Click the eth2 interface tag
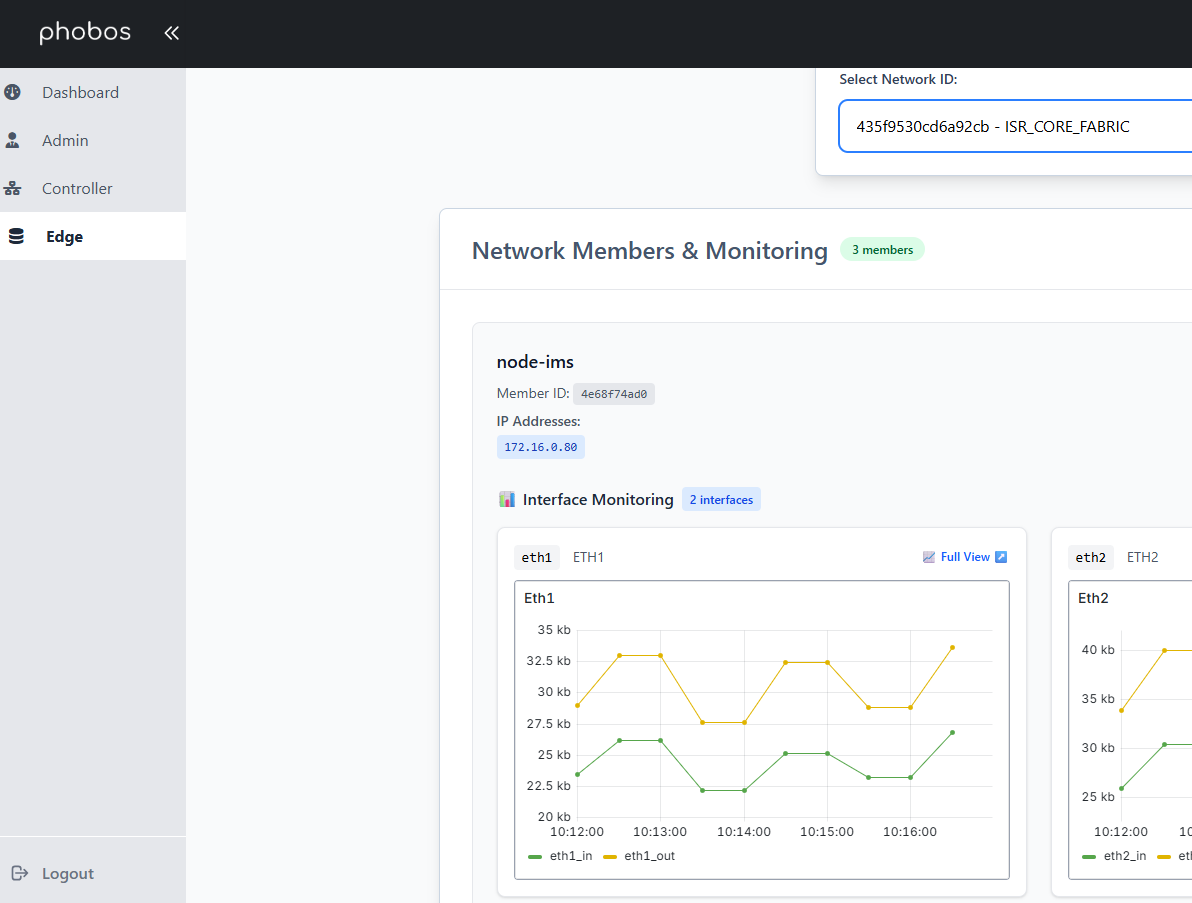 coord(1090,557)
